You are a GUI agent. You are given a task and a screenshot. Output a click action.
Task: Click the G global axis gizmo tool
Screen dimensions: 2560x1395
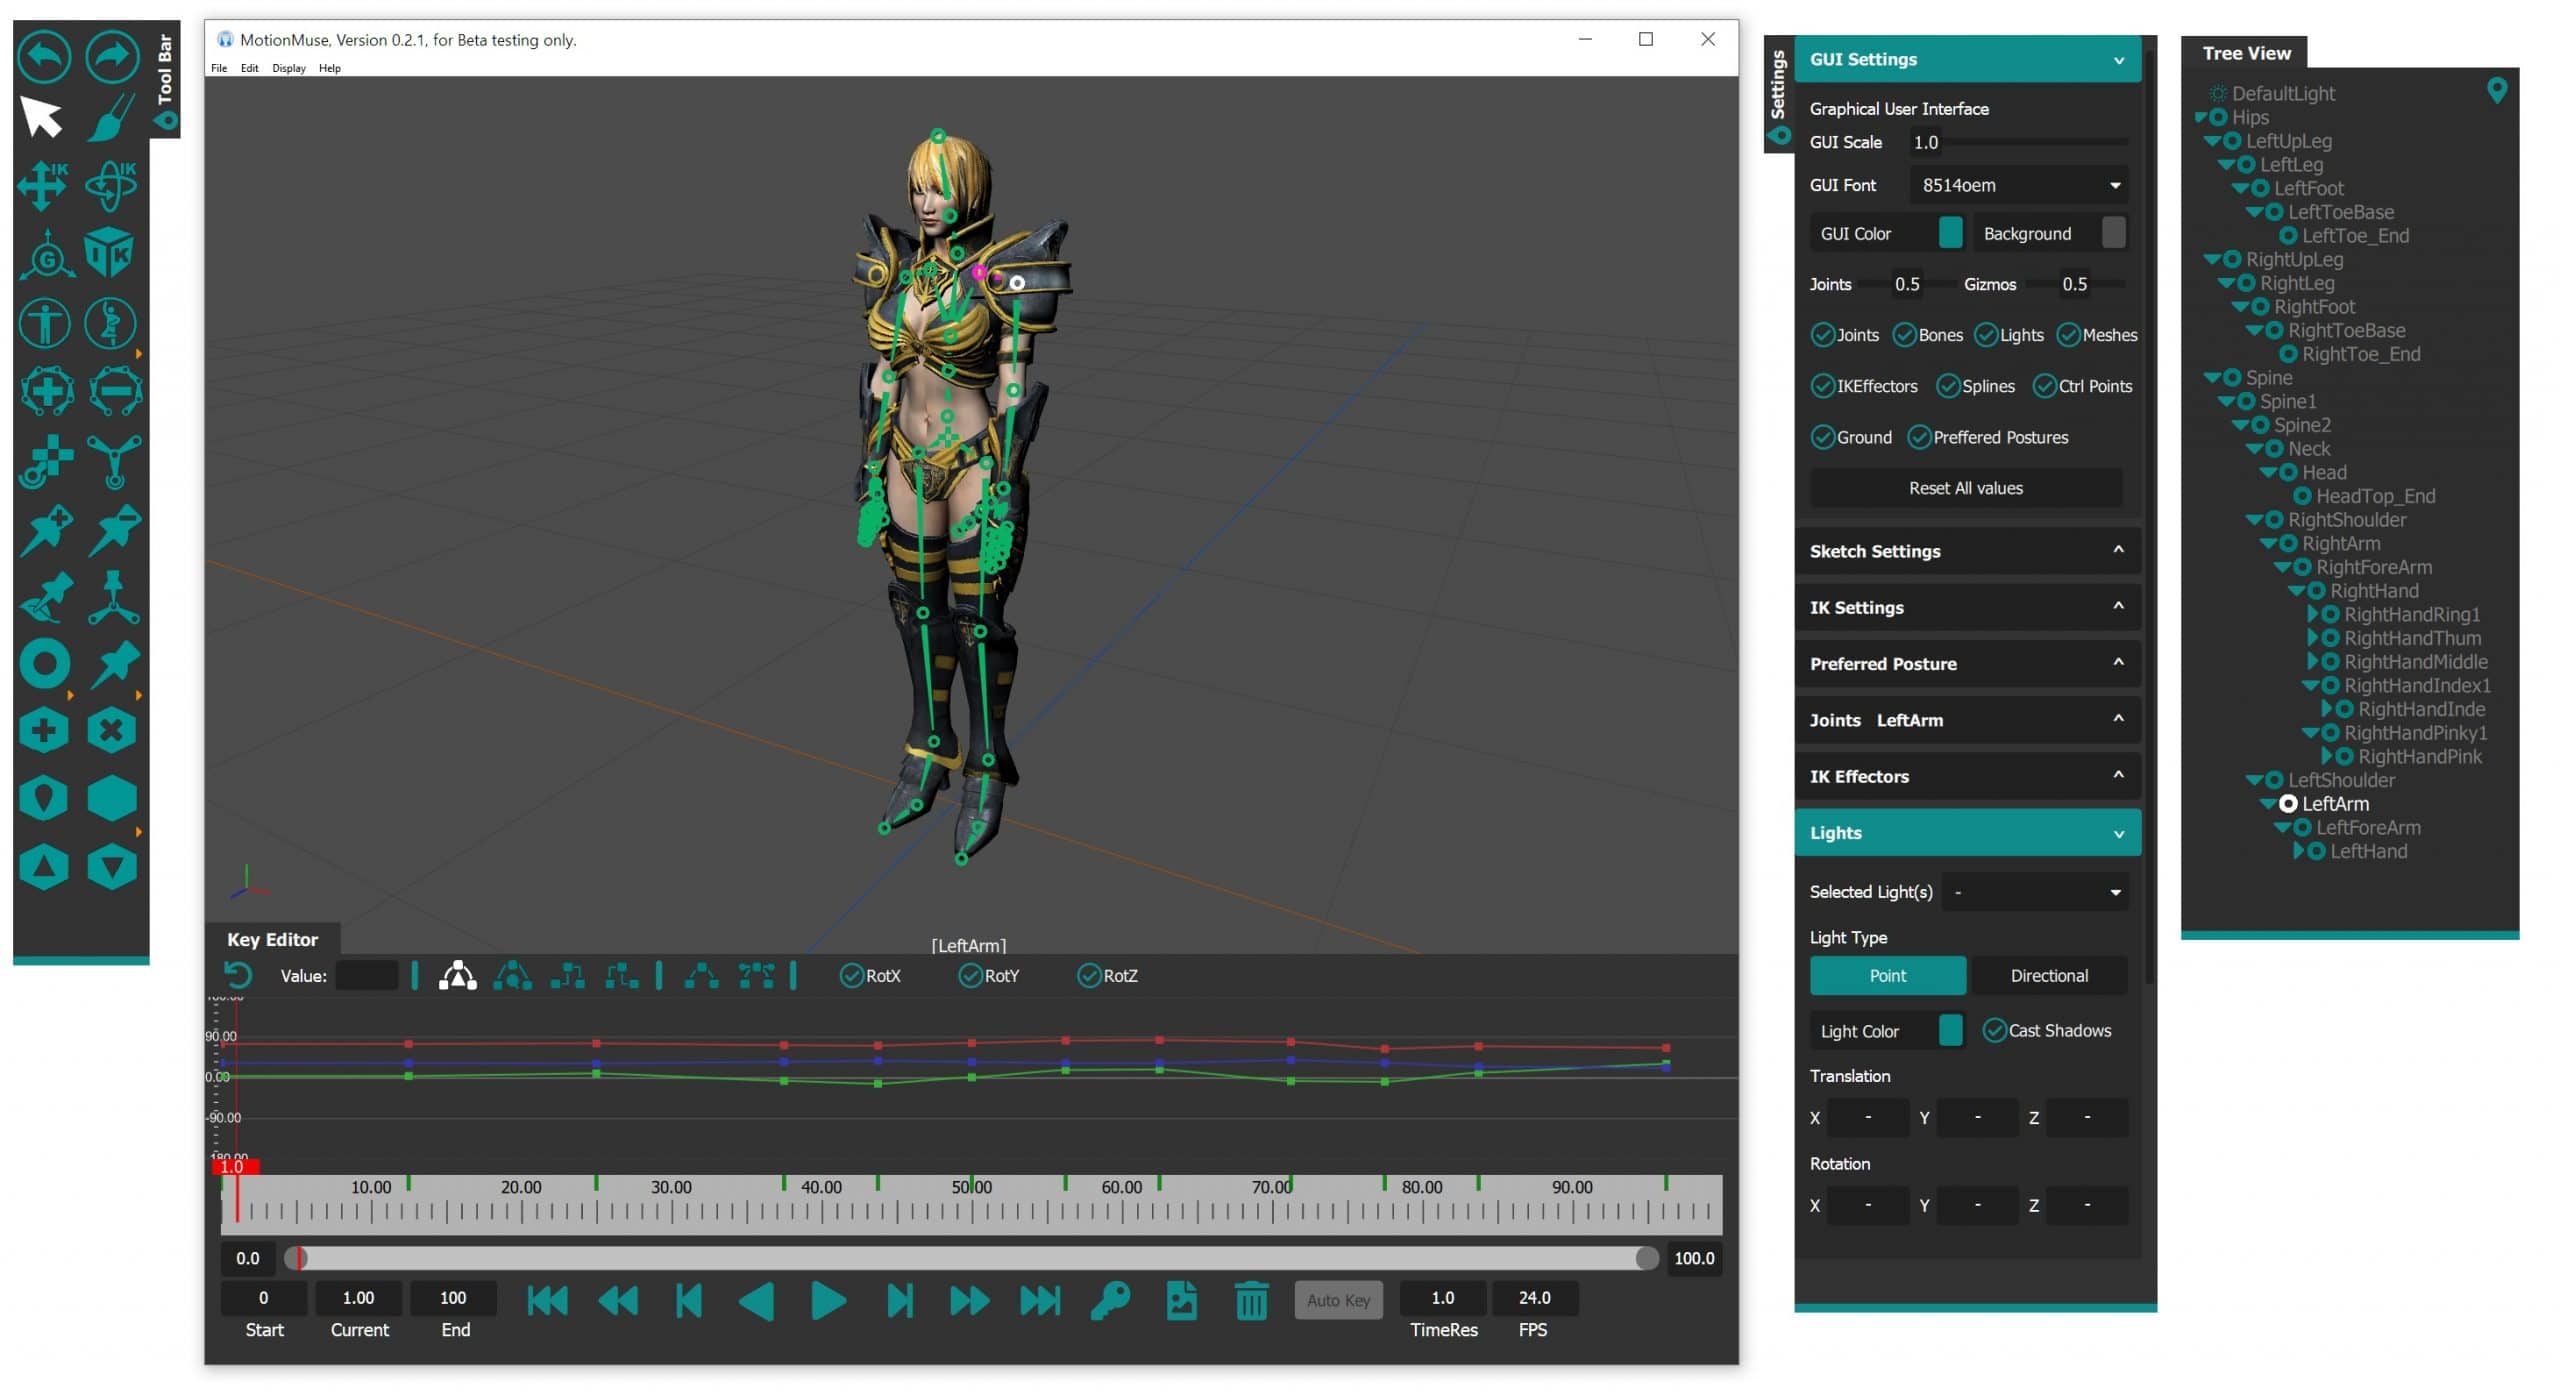point(45,254)
